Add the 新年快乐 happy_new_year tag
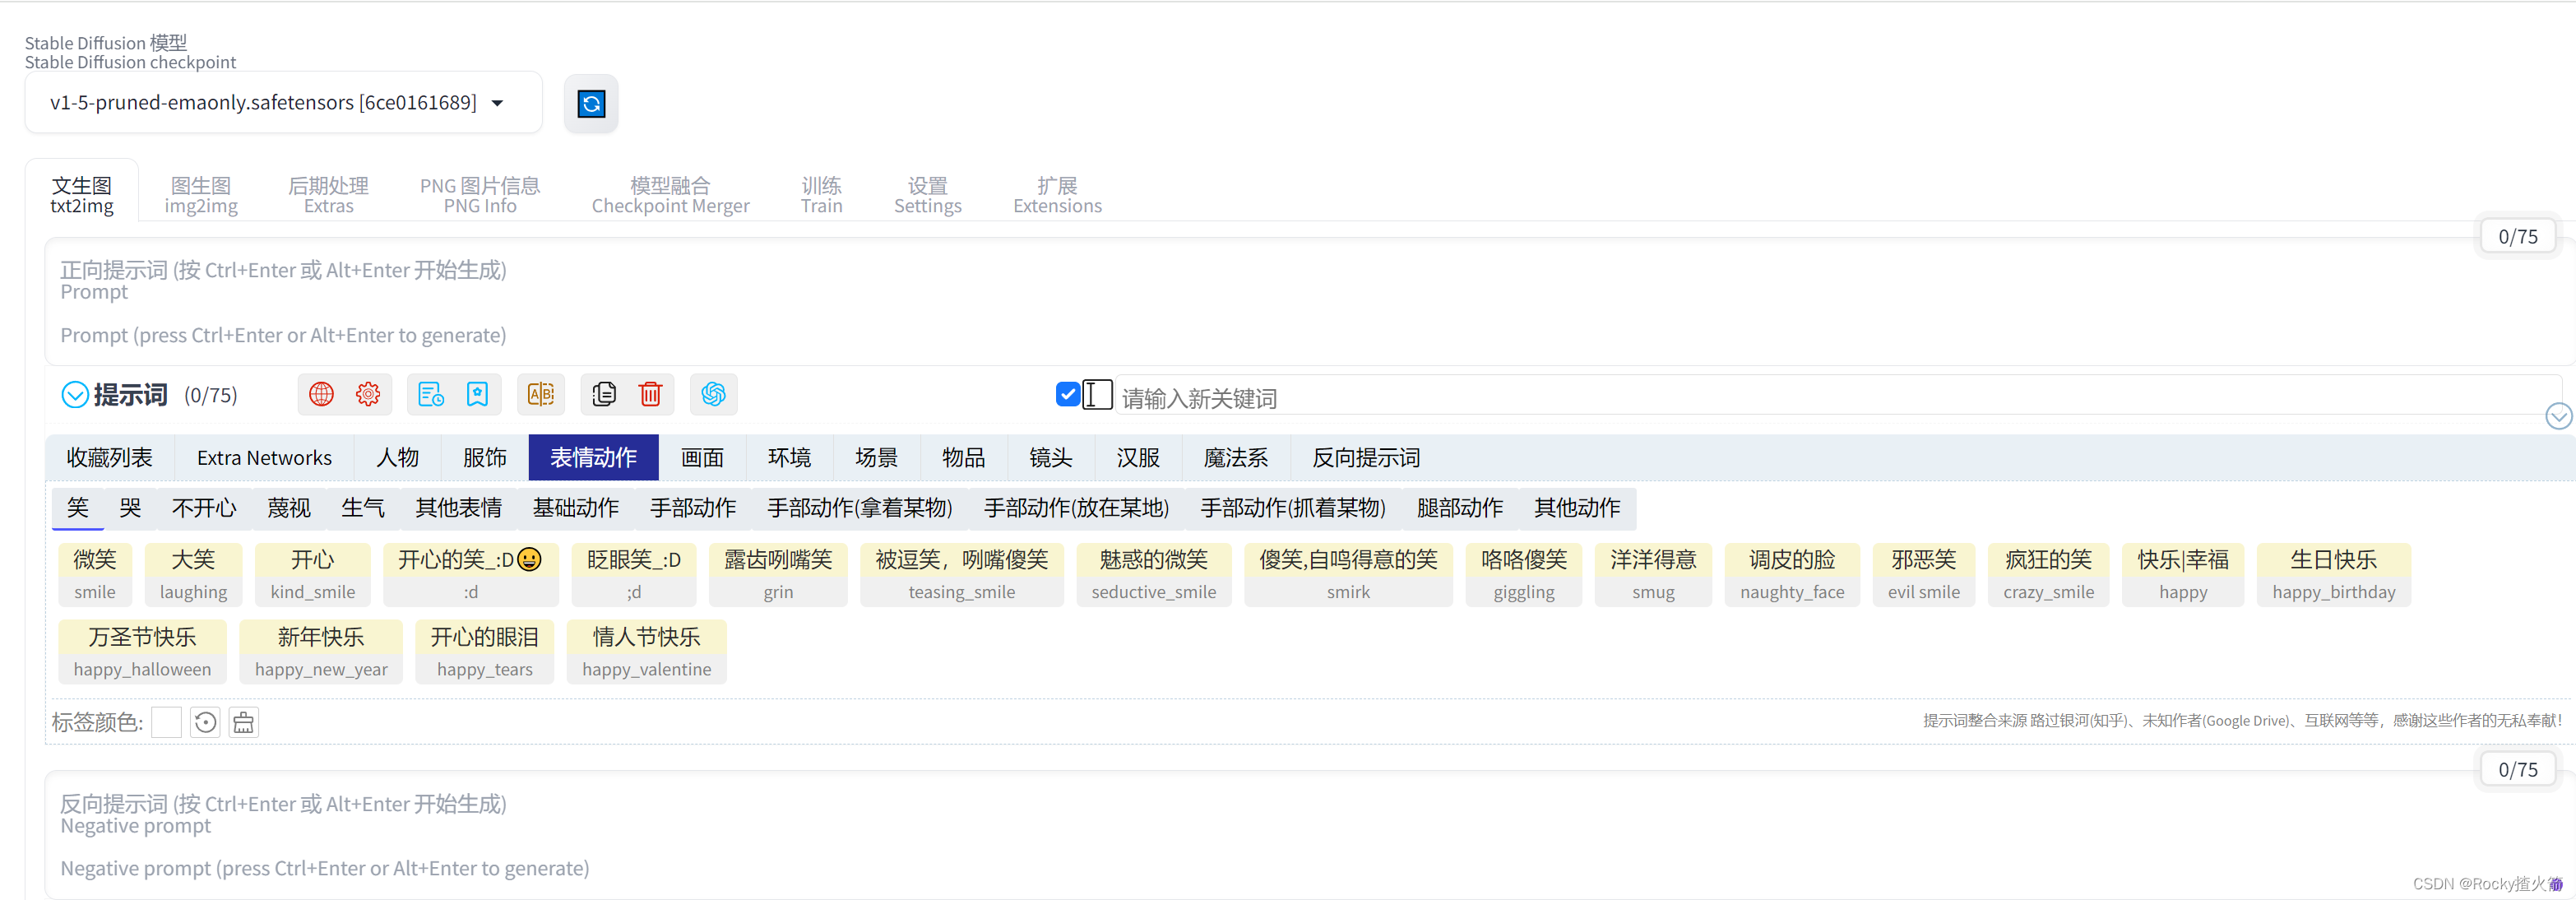 (x=321, y=652)
